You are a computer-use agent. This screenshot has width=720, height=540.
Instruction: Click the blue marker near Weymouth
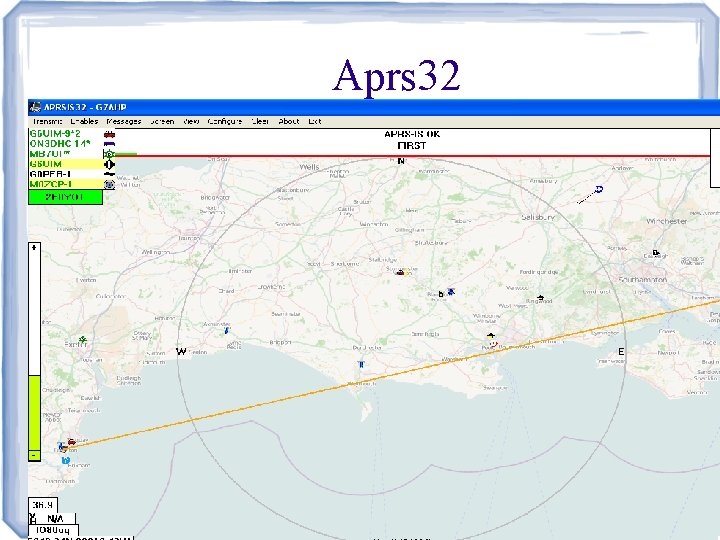tap(361, 364)
